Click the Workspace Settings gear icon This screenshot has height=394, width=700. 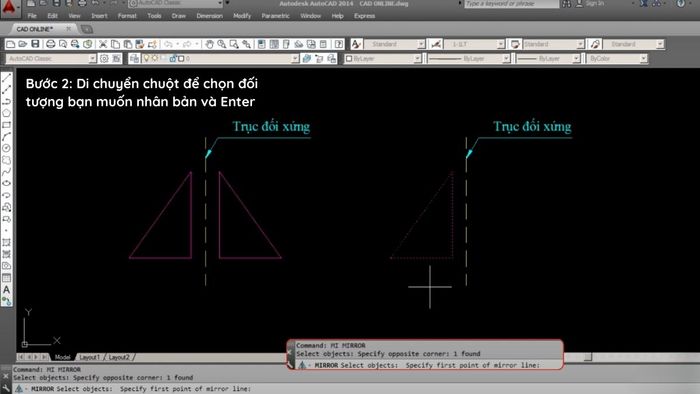[x=104, y=58]
